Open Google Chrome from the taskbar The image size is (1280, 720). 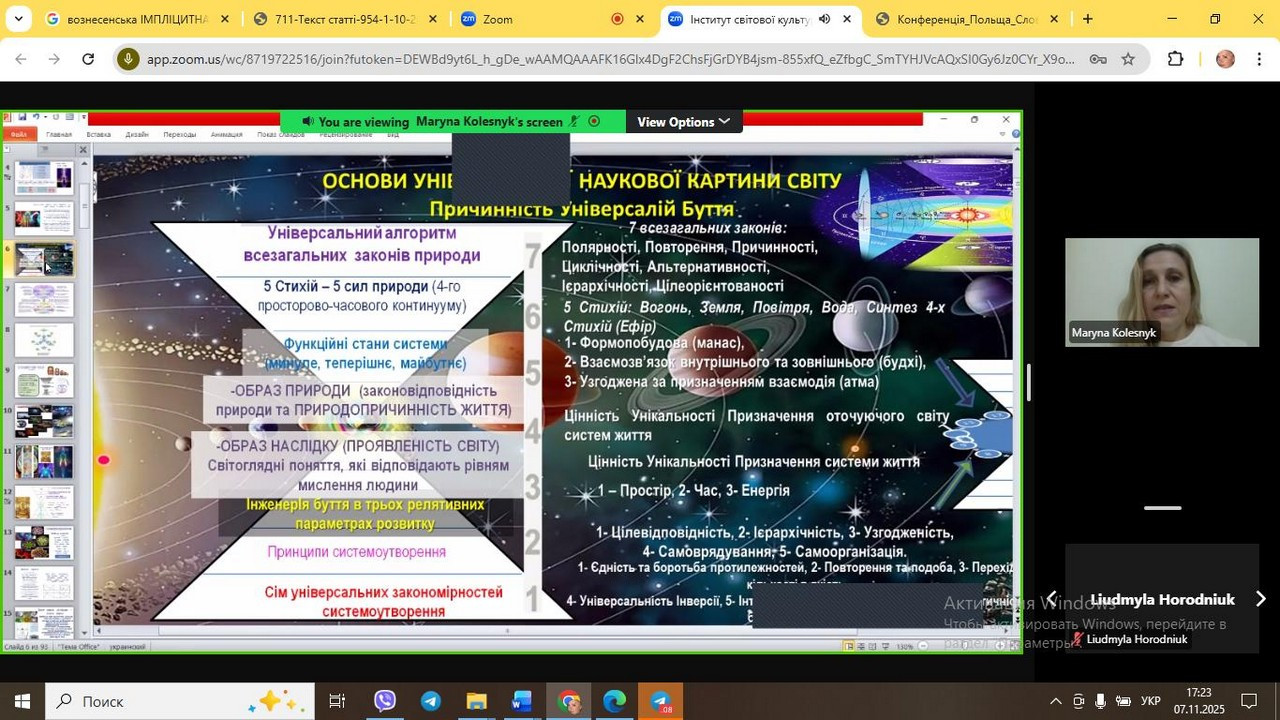pyautogui.click(x=568, y=701)
